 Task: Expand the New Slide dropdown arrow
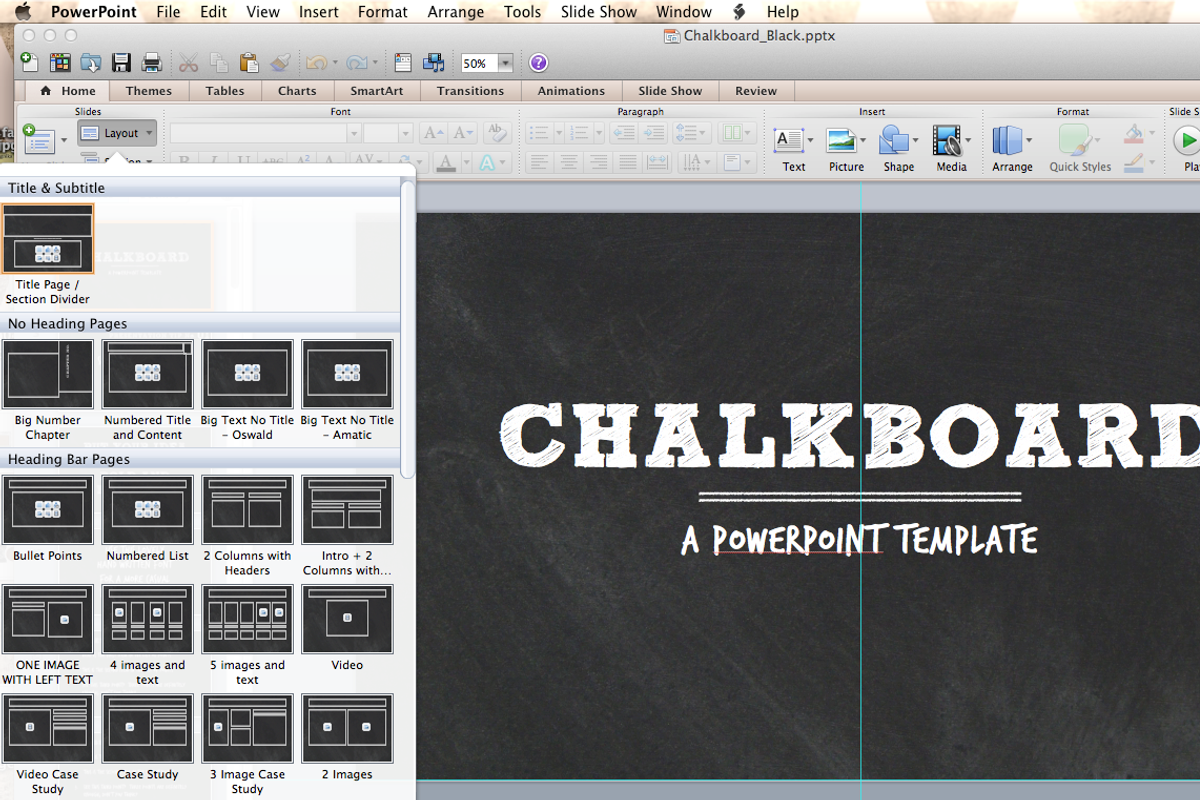pos(64,141)
